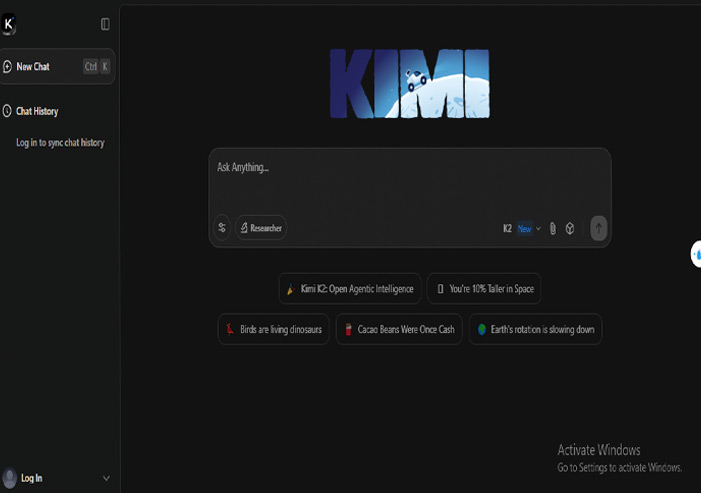Image resolution: width=701 pixels, height=493 pixels.
Task: Toggle the Researcher mode
Action: pyautogui.click(x=262, y=228)
